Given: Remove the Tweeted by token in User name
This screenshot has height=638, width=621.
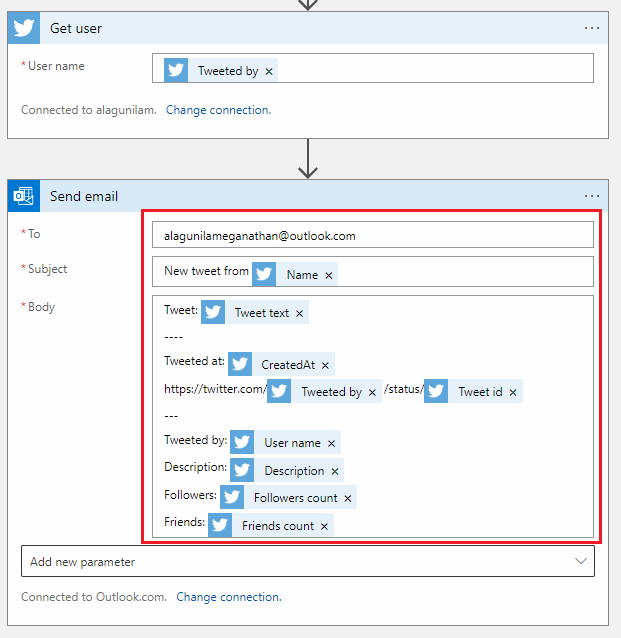Looking at the screenshot, I should (269, 71).
